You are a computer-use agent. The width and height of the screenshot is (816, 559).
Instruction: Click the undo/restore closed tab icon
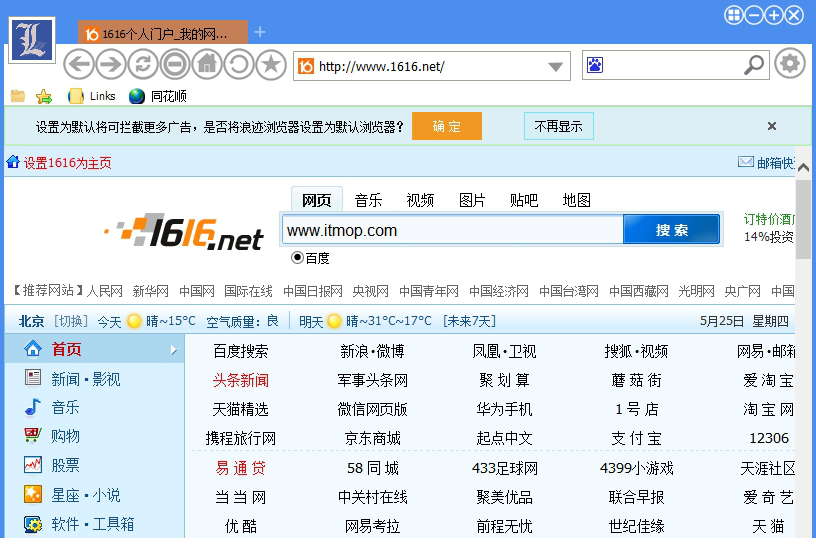[239, 65]
